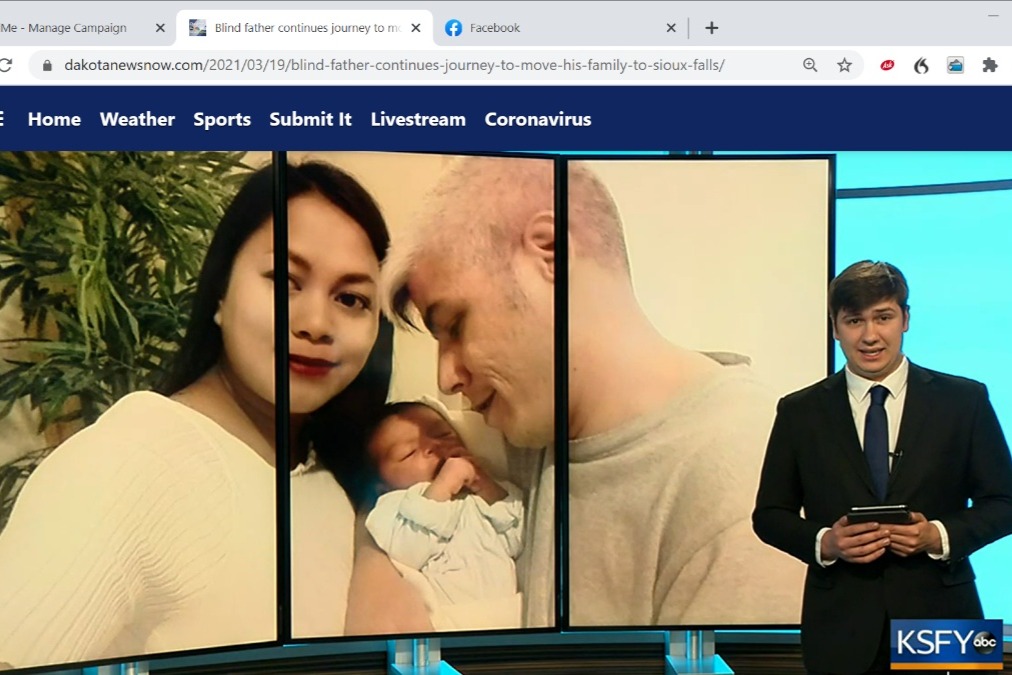Close the Facebook tab
Viewport: 1012px width, 675px height.
671,28
